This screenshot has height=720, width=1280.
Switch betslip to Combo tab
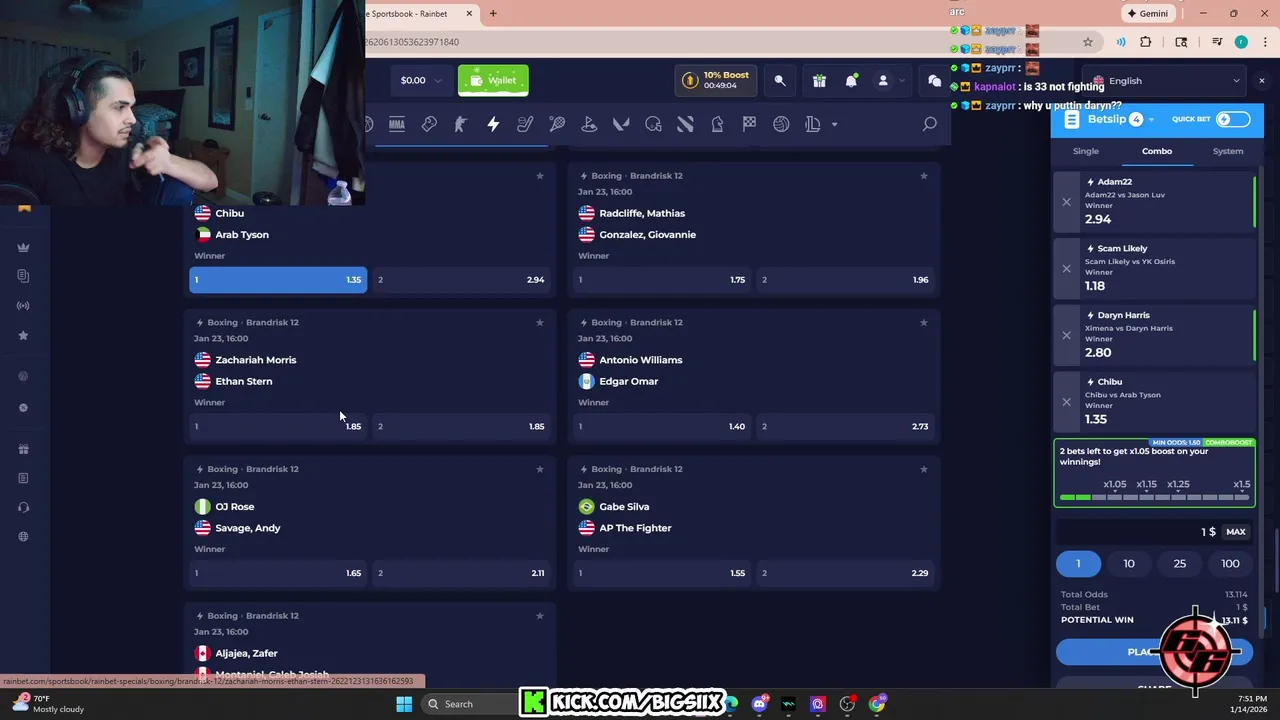(1157, 151)
